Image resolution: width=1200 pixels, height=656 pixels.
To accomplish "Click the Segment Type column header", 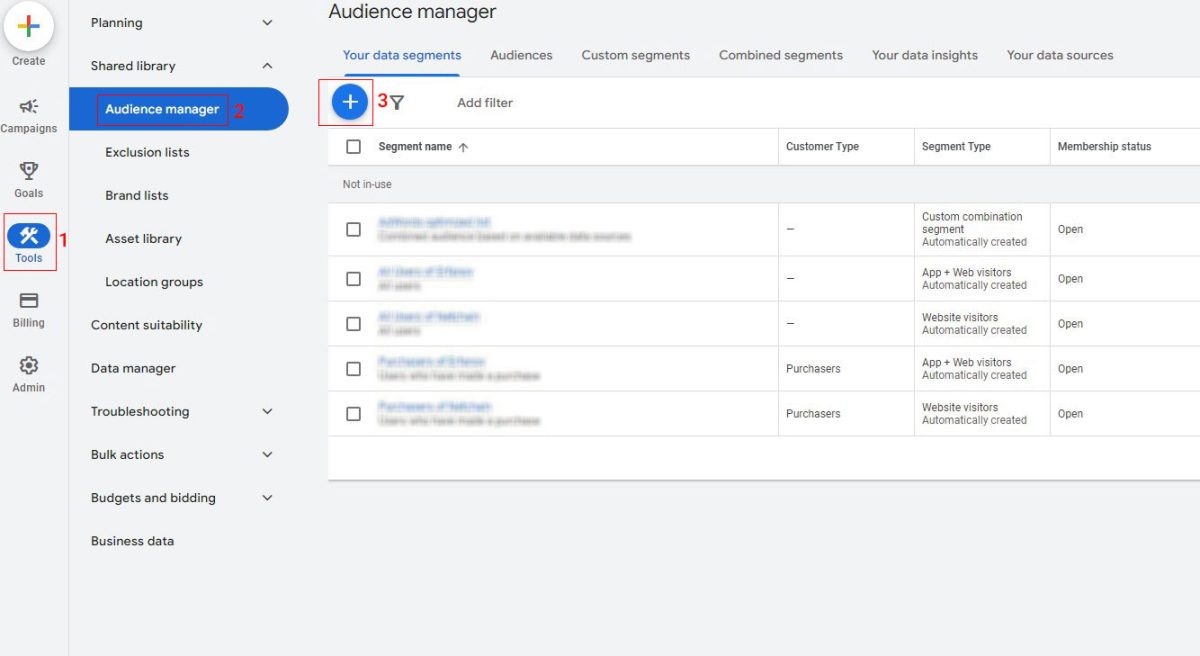I will pos(956,147).
